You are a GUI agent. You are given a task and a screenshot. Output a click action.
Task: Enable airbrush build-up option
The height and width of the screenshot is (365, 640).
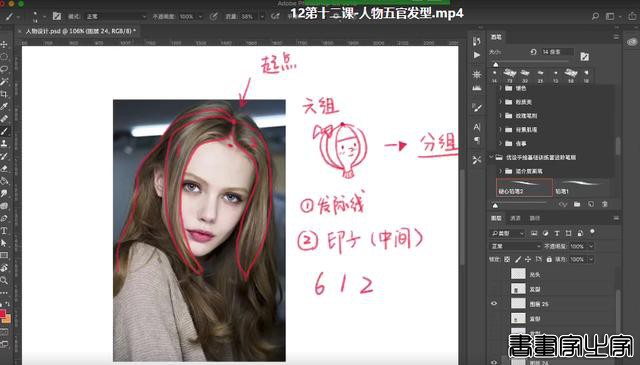276,16
